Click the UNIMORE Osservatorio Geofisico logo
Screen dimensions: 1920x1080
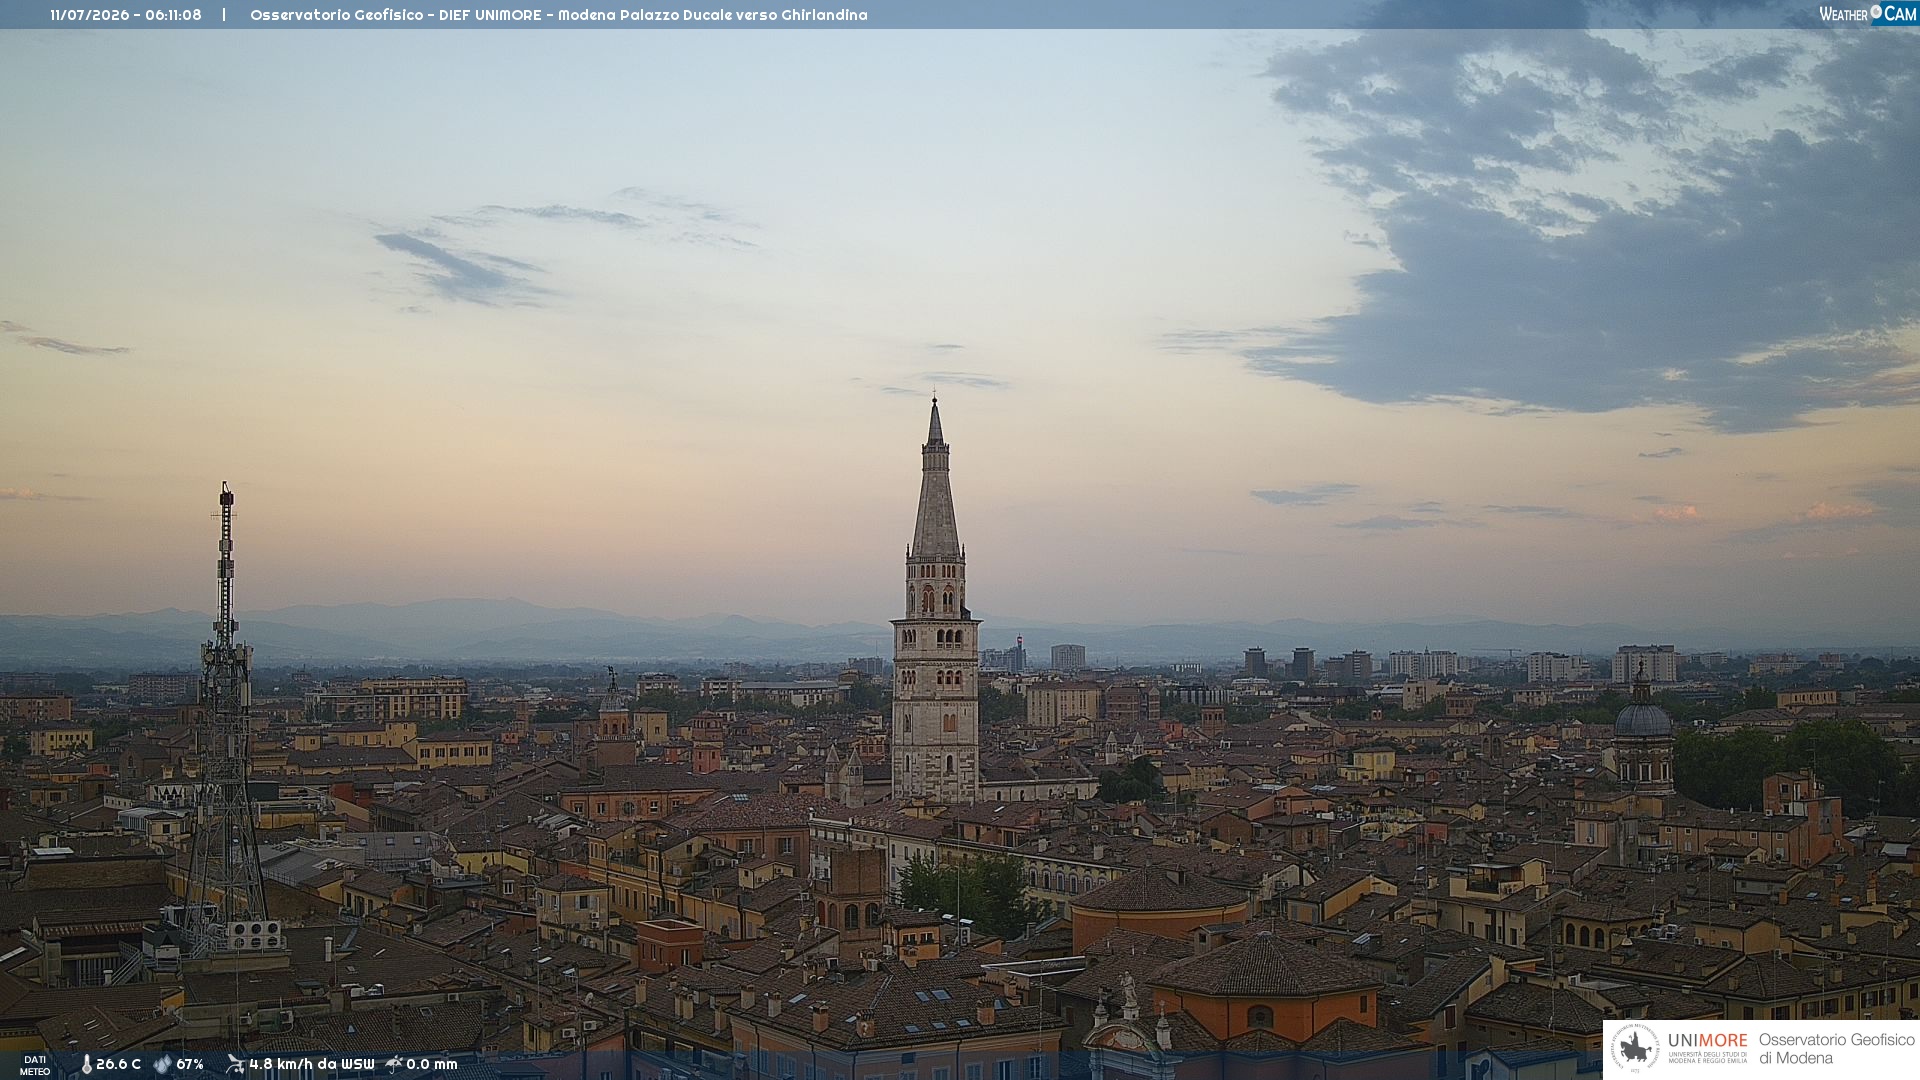tap(1761, 1049)
